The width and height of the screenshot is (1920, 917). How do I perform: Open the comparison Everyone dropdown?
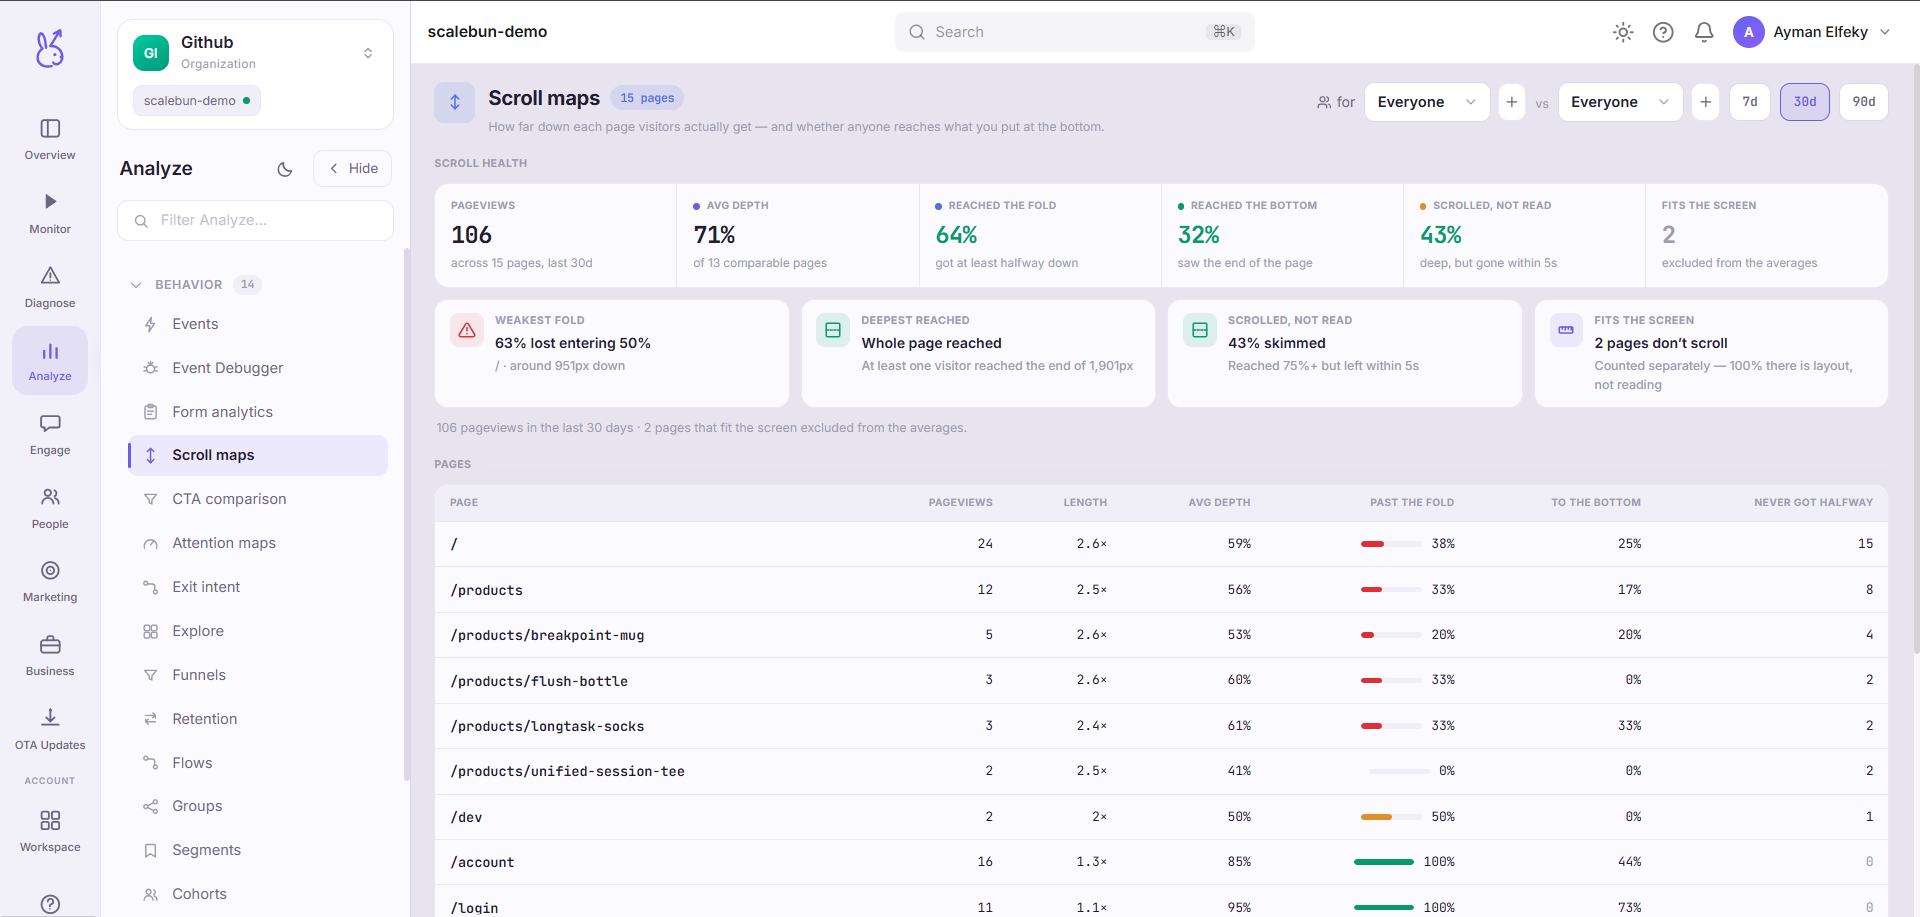coord(1620,102)
